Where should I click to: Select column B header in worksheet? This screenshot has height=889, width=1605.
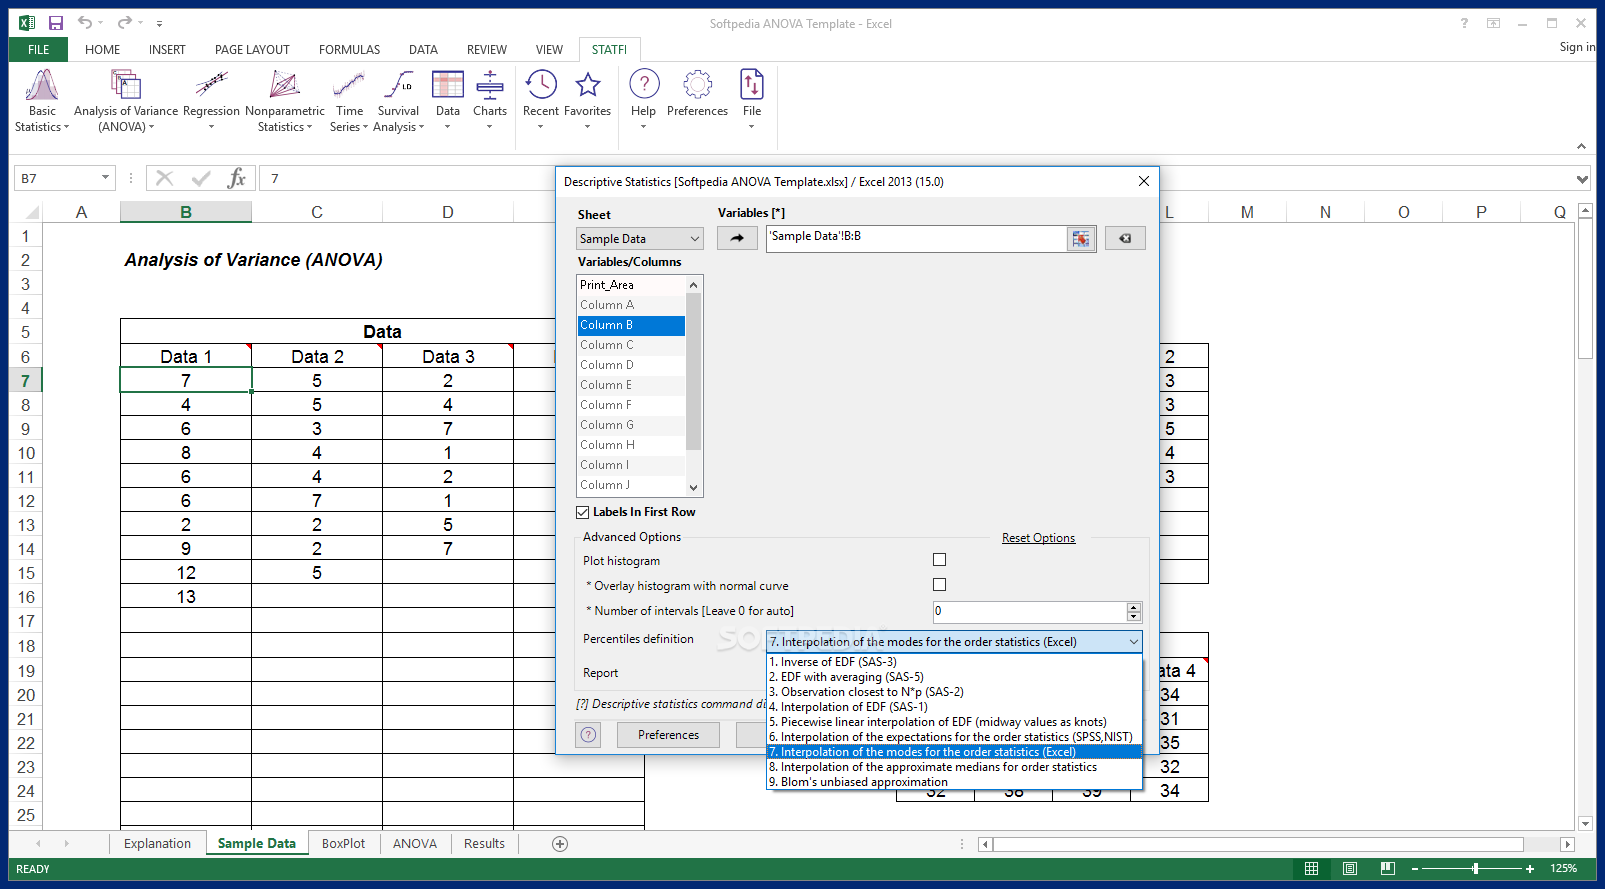186,212
